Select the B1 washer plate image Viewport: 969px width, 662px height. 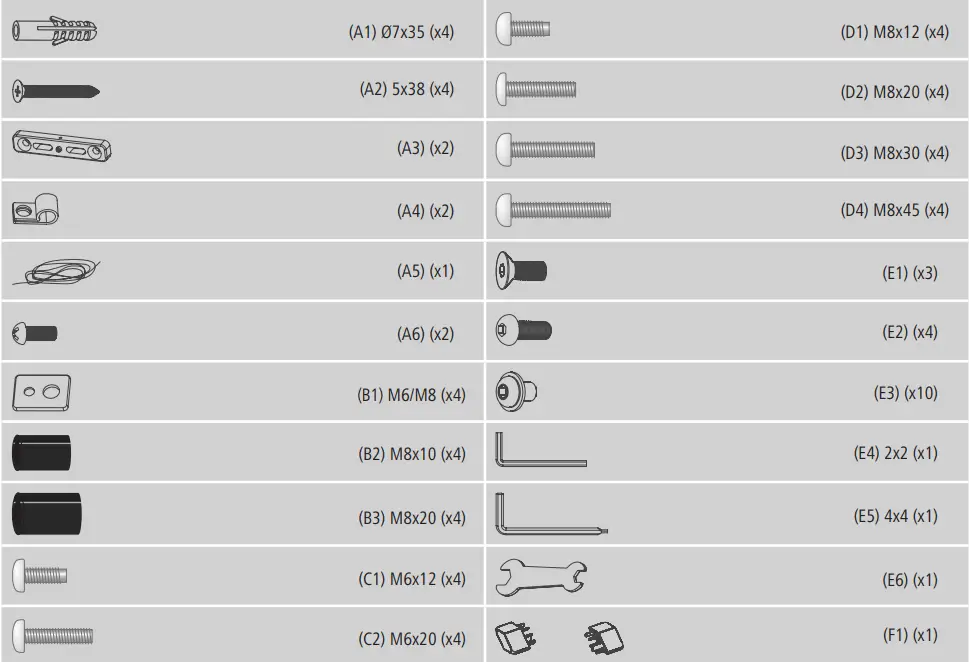pyautogui.click(x=43, y=393)
